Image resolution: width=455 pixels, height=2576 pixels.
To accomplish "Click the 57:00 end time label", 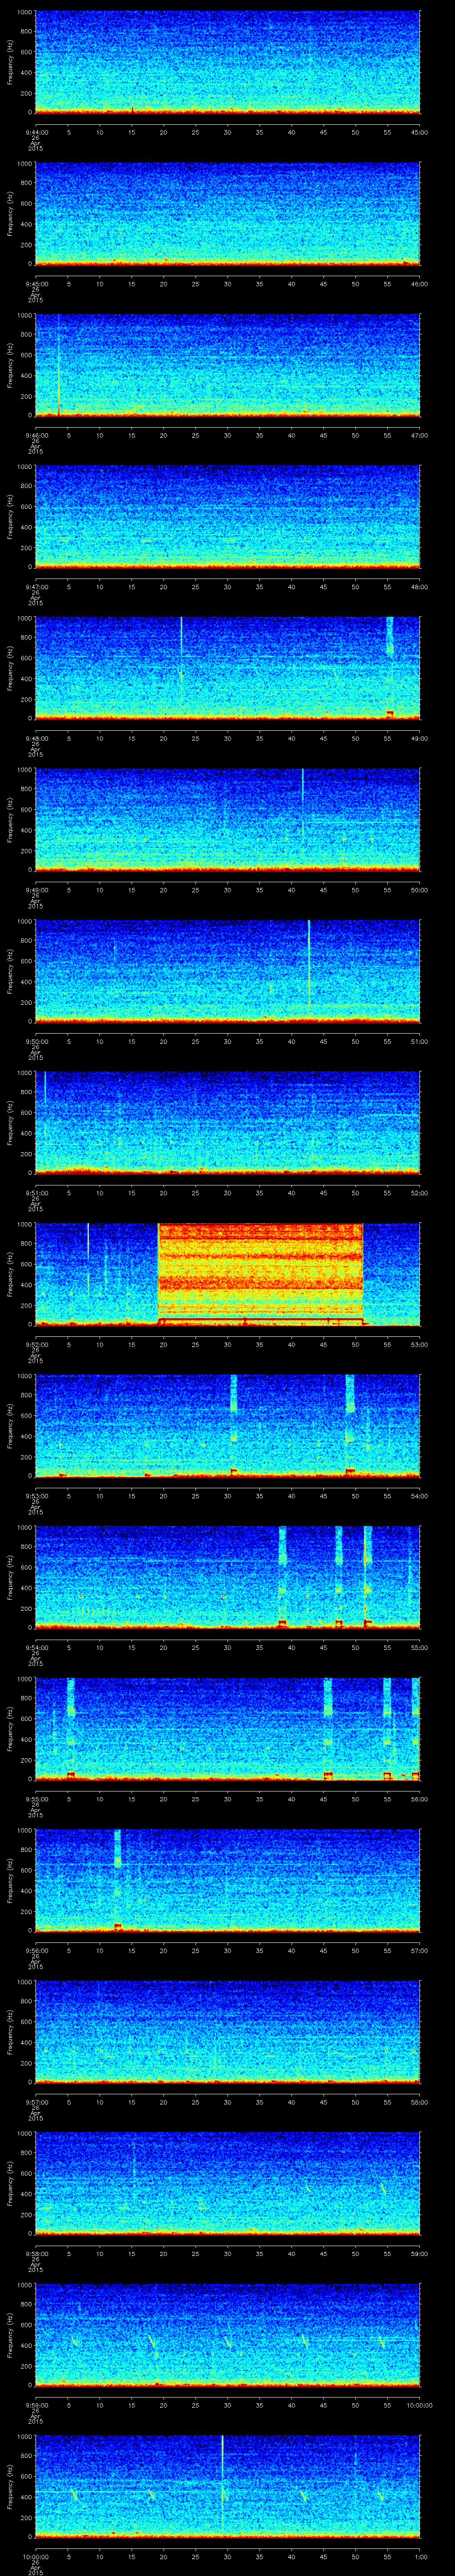I will [420, 1950].
